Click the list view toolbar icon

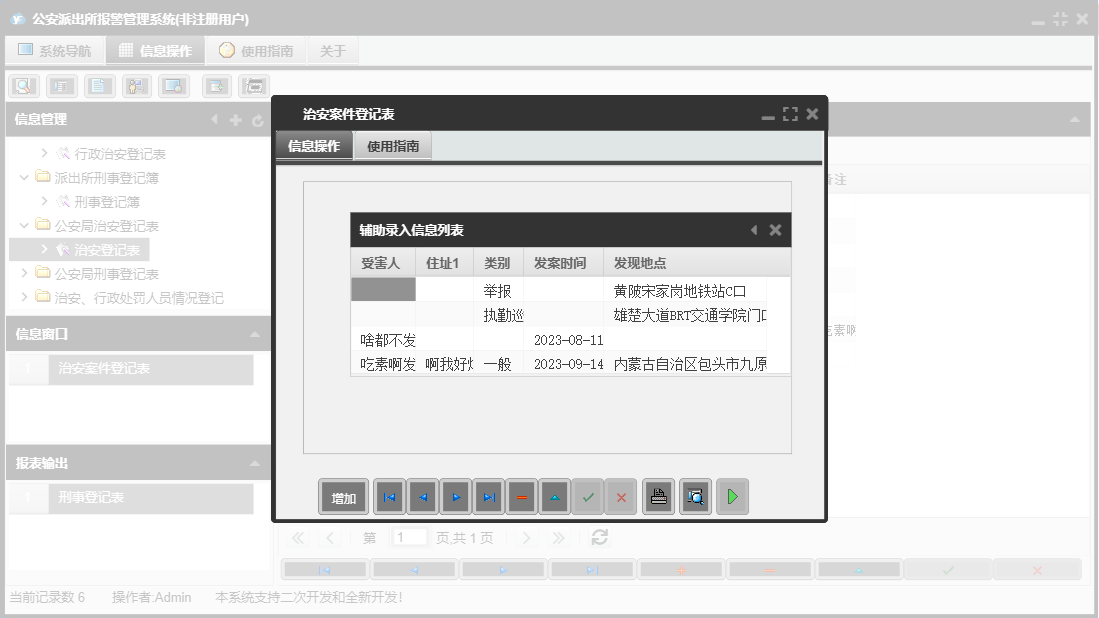pos(62,86)
